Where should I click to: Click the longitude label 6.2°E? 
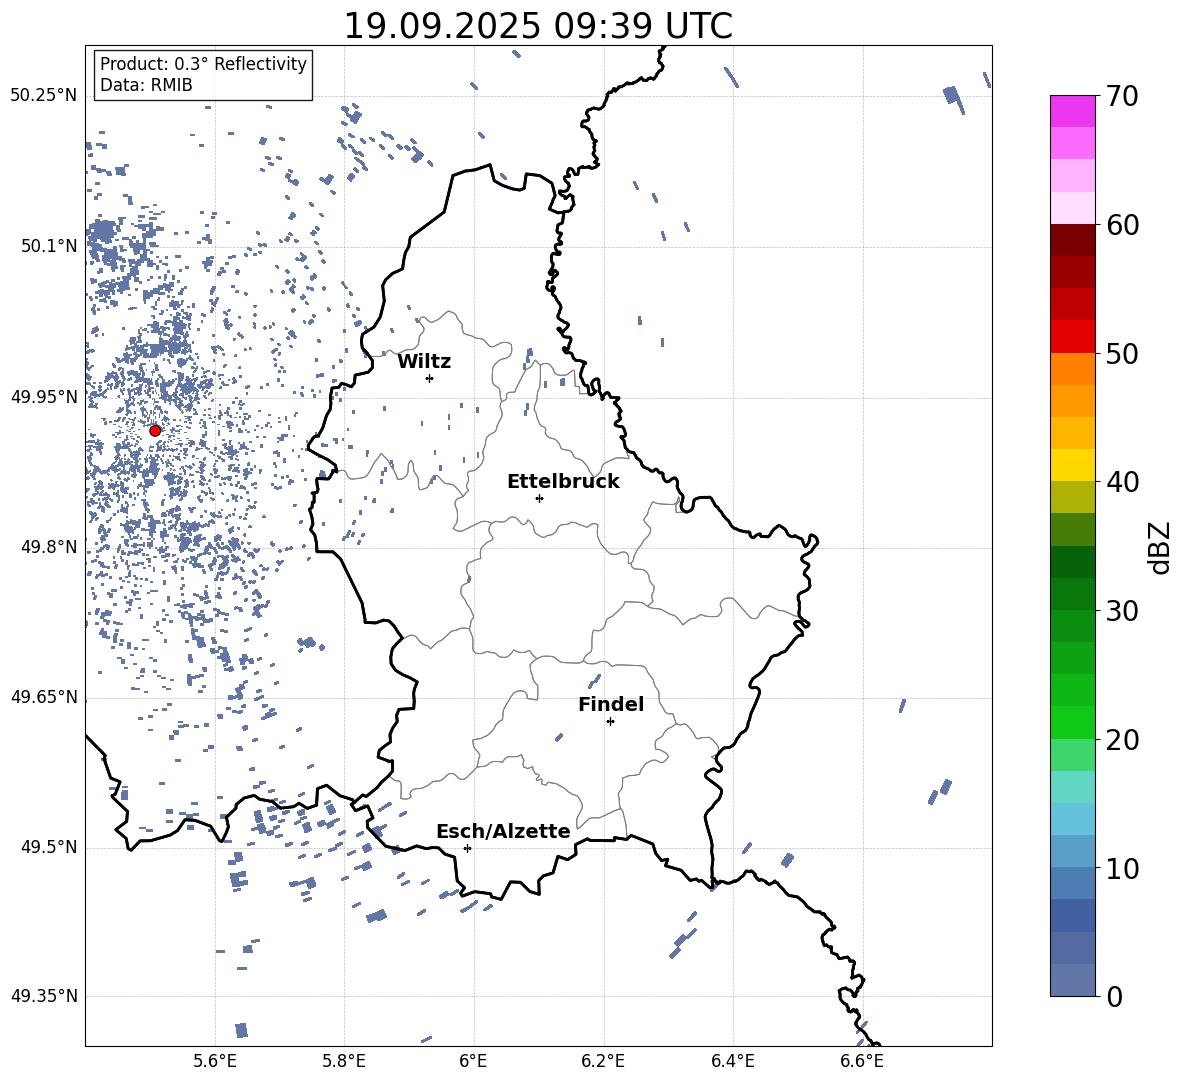[x=603, y=1061]
